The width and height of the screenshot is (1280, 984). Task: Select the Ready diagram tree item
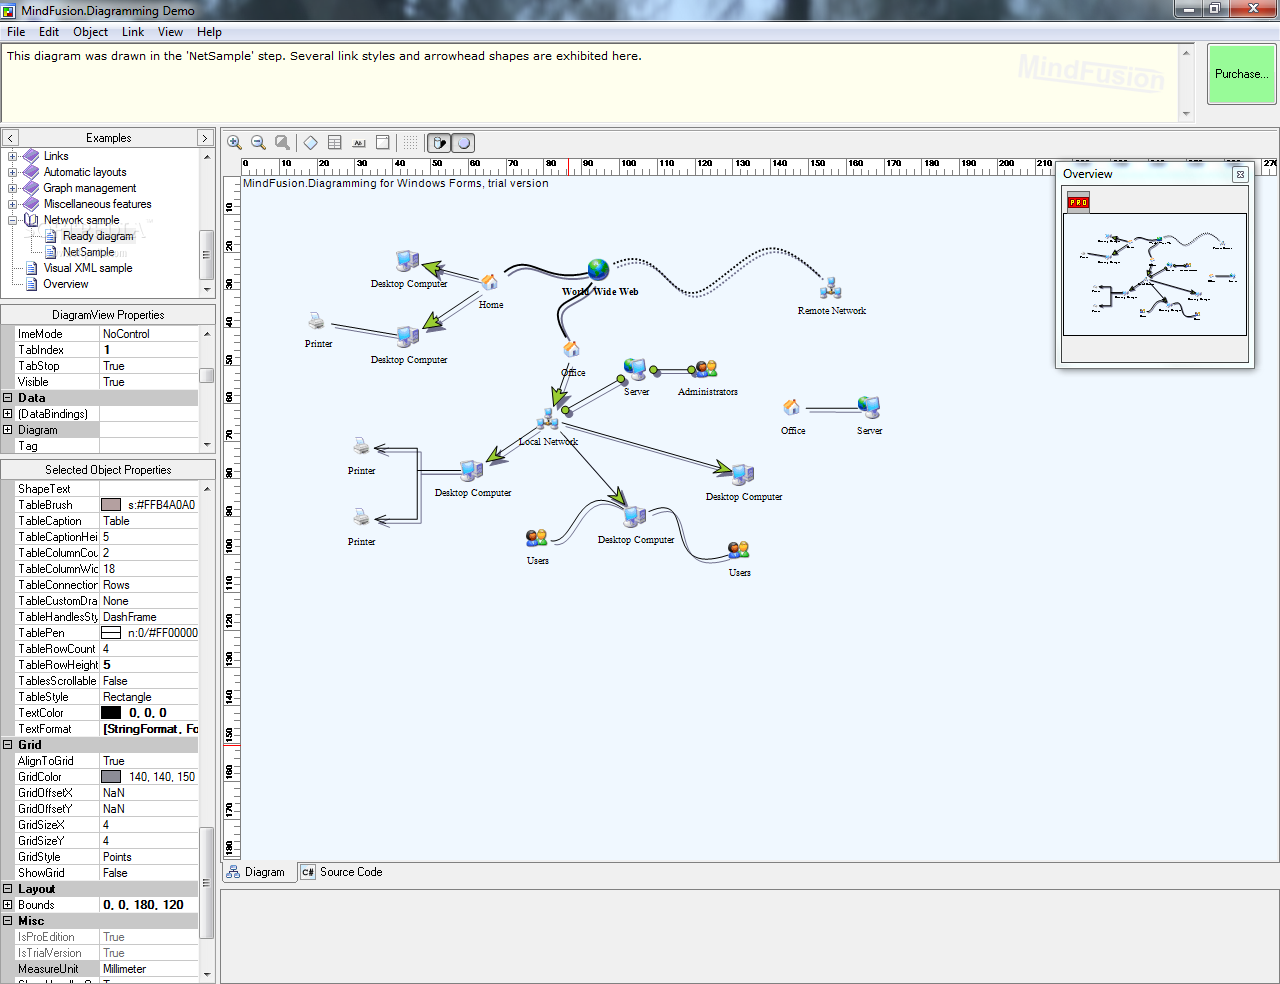[x=98, y=236]
